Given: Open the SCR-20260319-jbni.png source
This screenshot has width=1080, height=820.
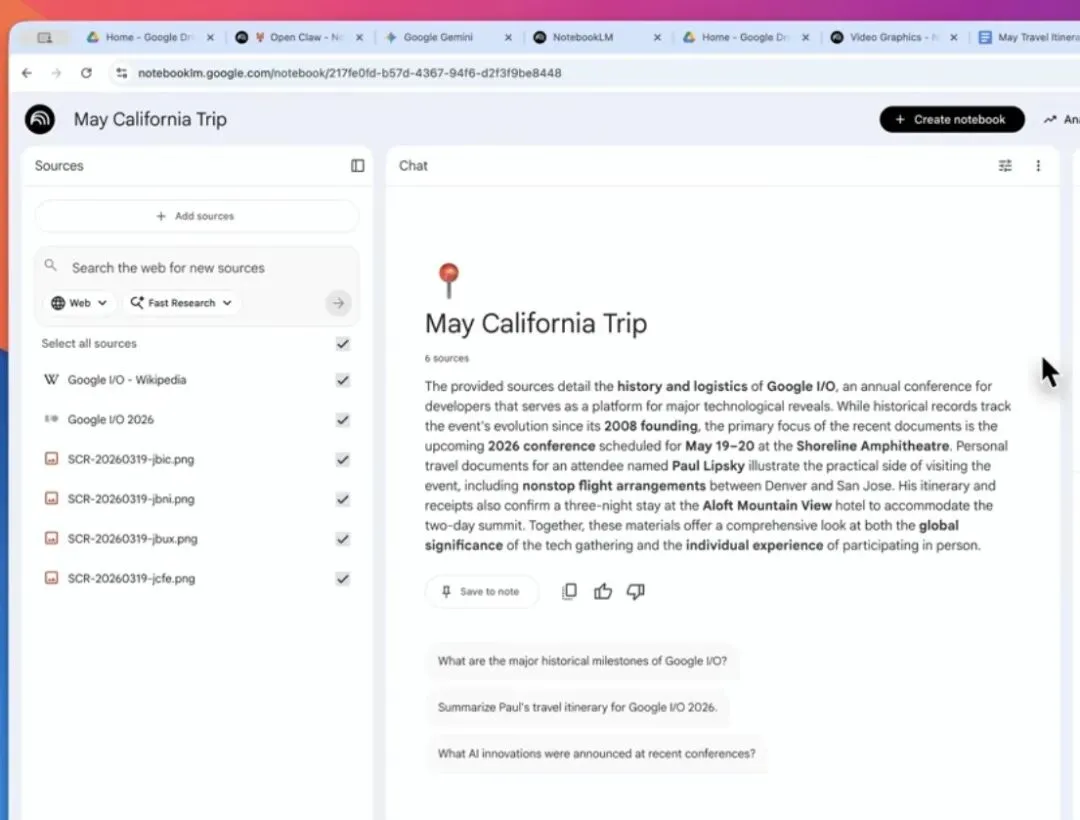Looking at the screenshot, I should 131,499.
